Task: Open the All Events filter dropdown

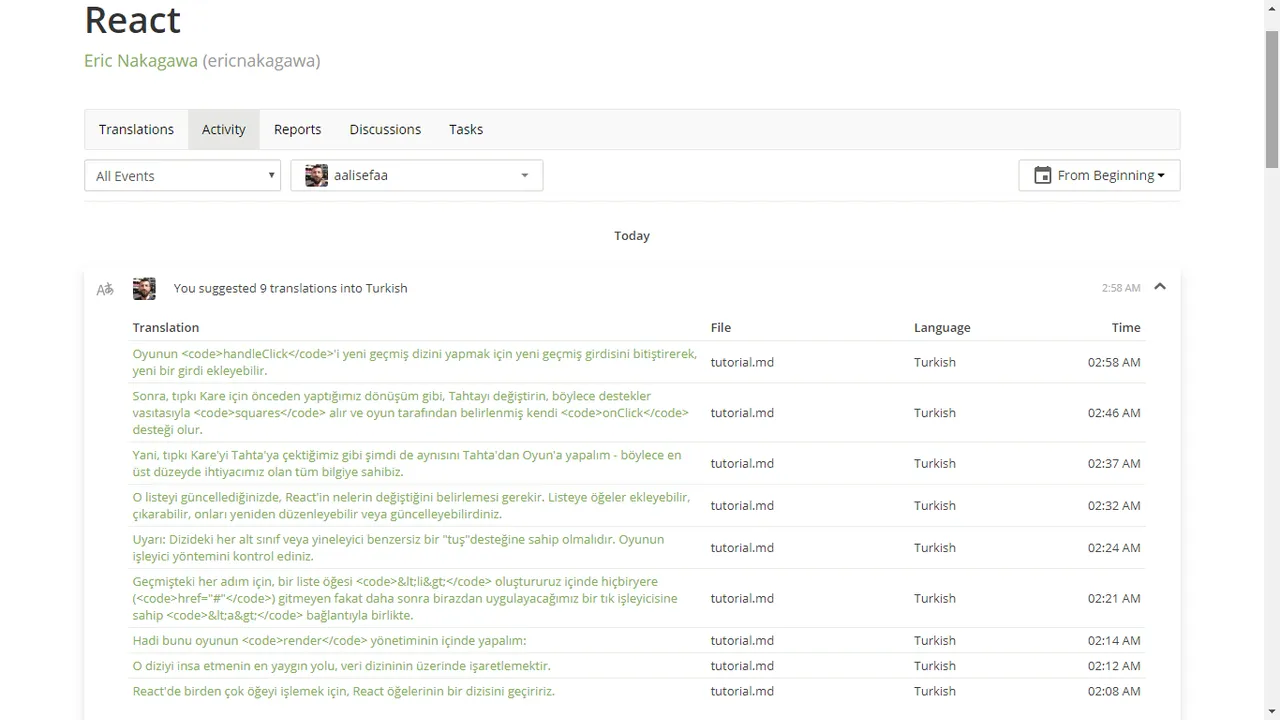Action: pyautogui.click(x=182, y=175)
